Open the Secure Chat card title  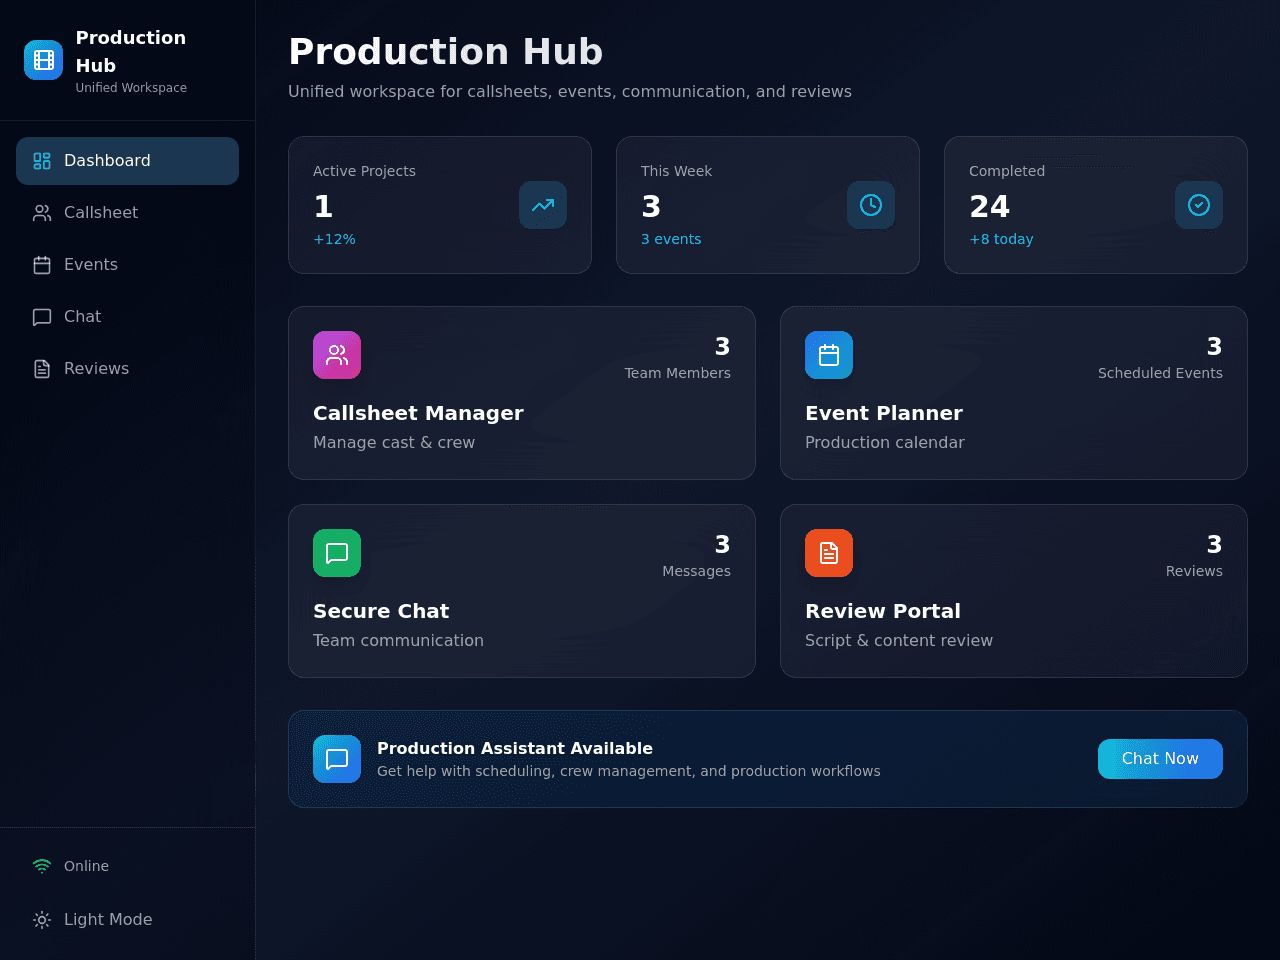click(381, 611)
